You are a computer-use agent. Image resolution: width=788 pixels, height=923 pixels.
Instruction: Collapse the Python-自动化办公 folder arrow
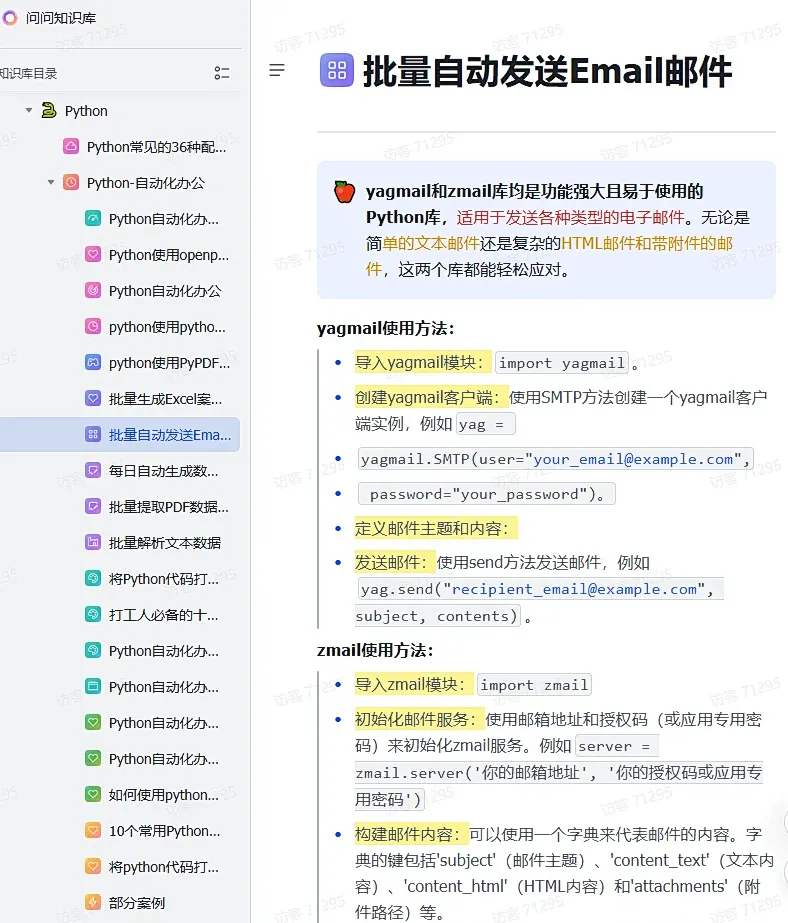[51, 182]
